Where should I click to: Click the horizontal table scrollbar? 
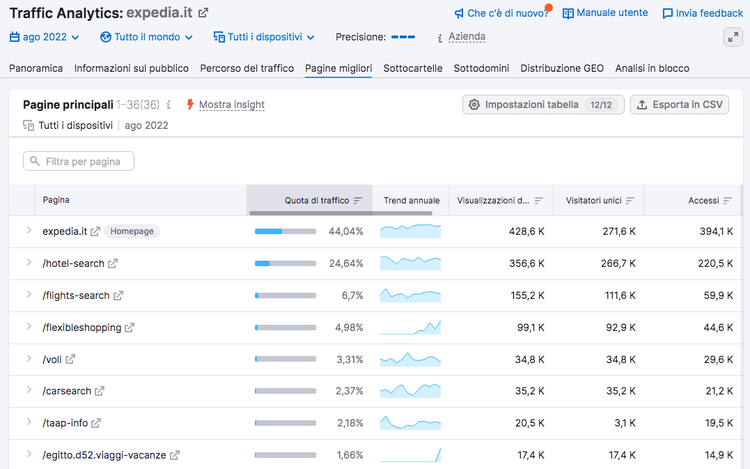[341, 213]
